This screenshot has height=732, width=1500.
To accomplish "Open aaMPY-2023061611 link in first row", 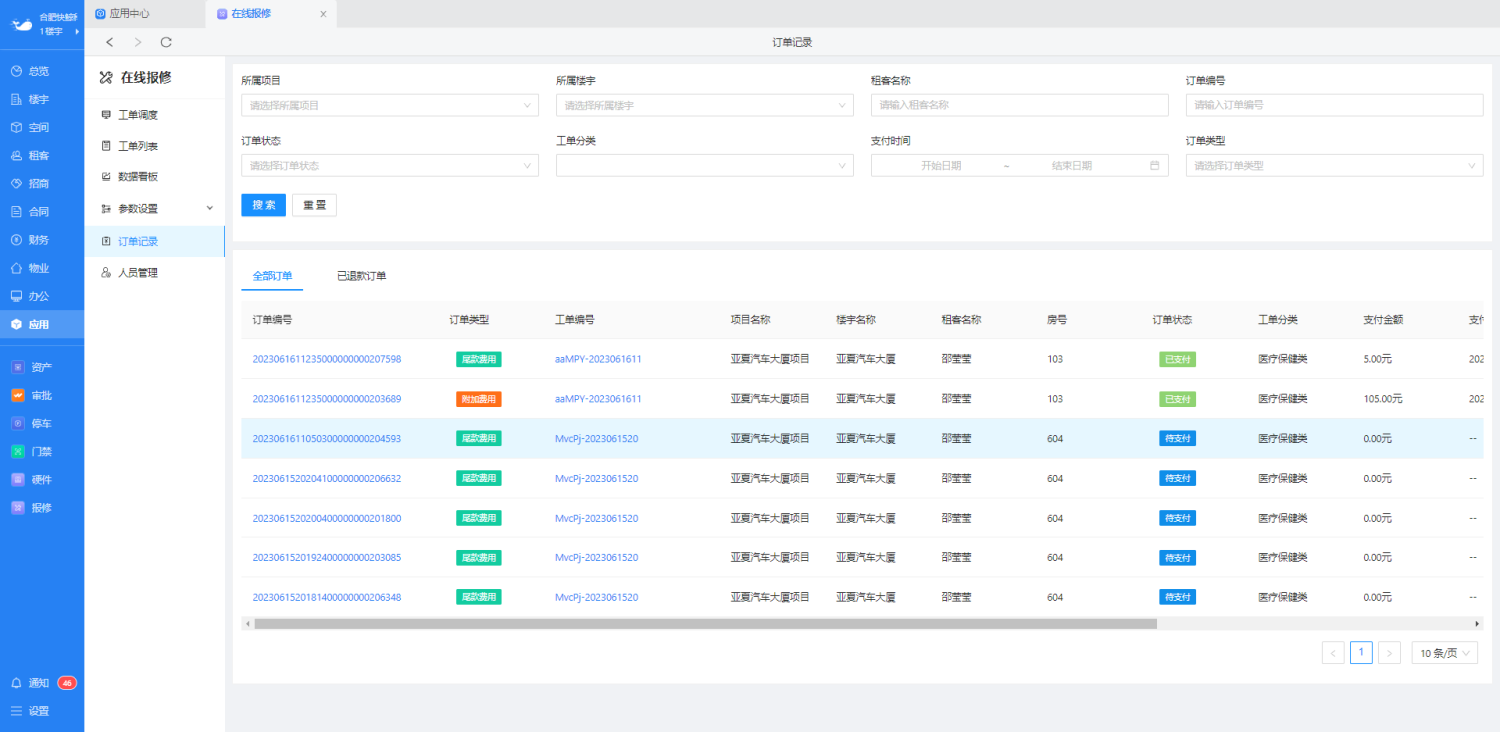I will [598, 359].
